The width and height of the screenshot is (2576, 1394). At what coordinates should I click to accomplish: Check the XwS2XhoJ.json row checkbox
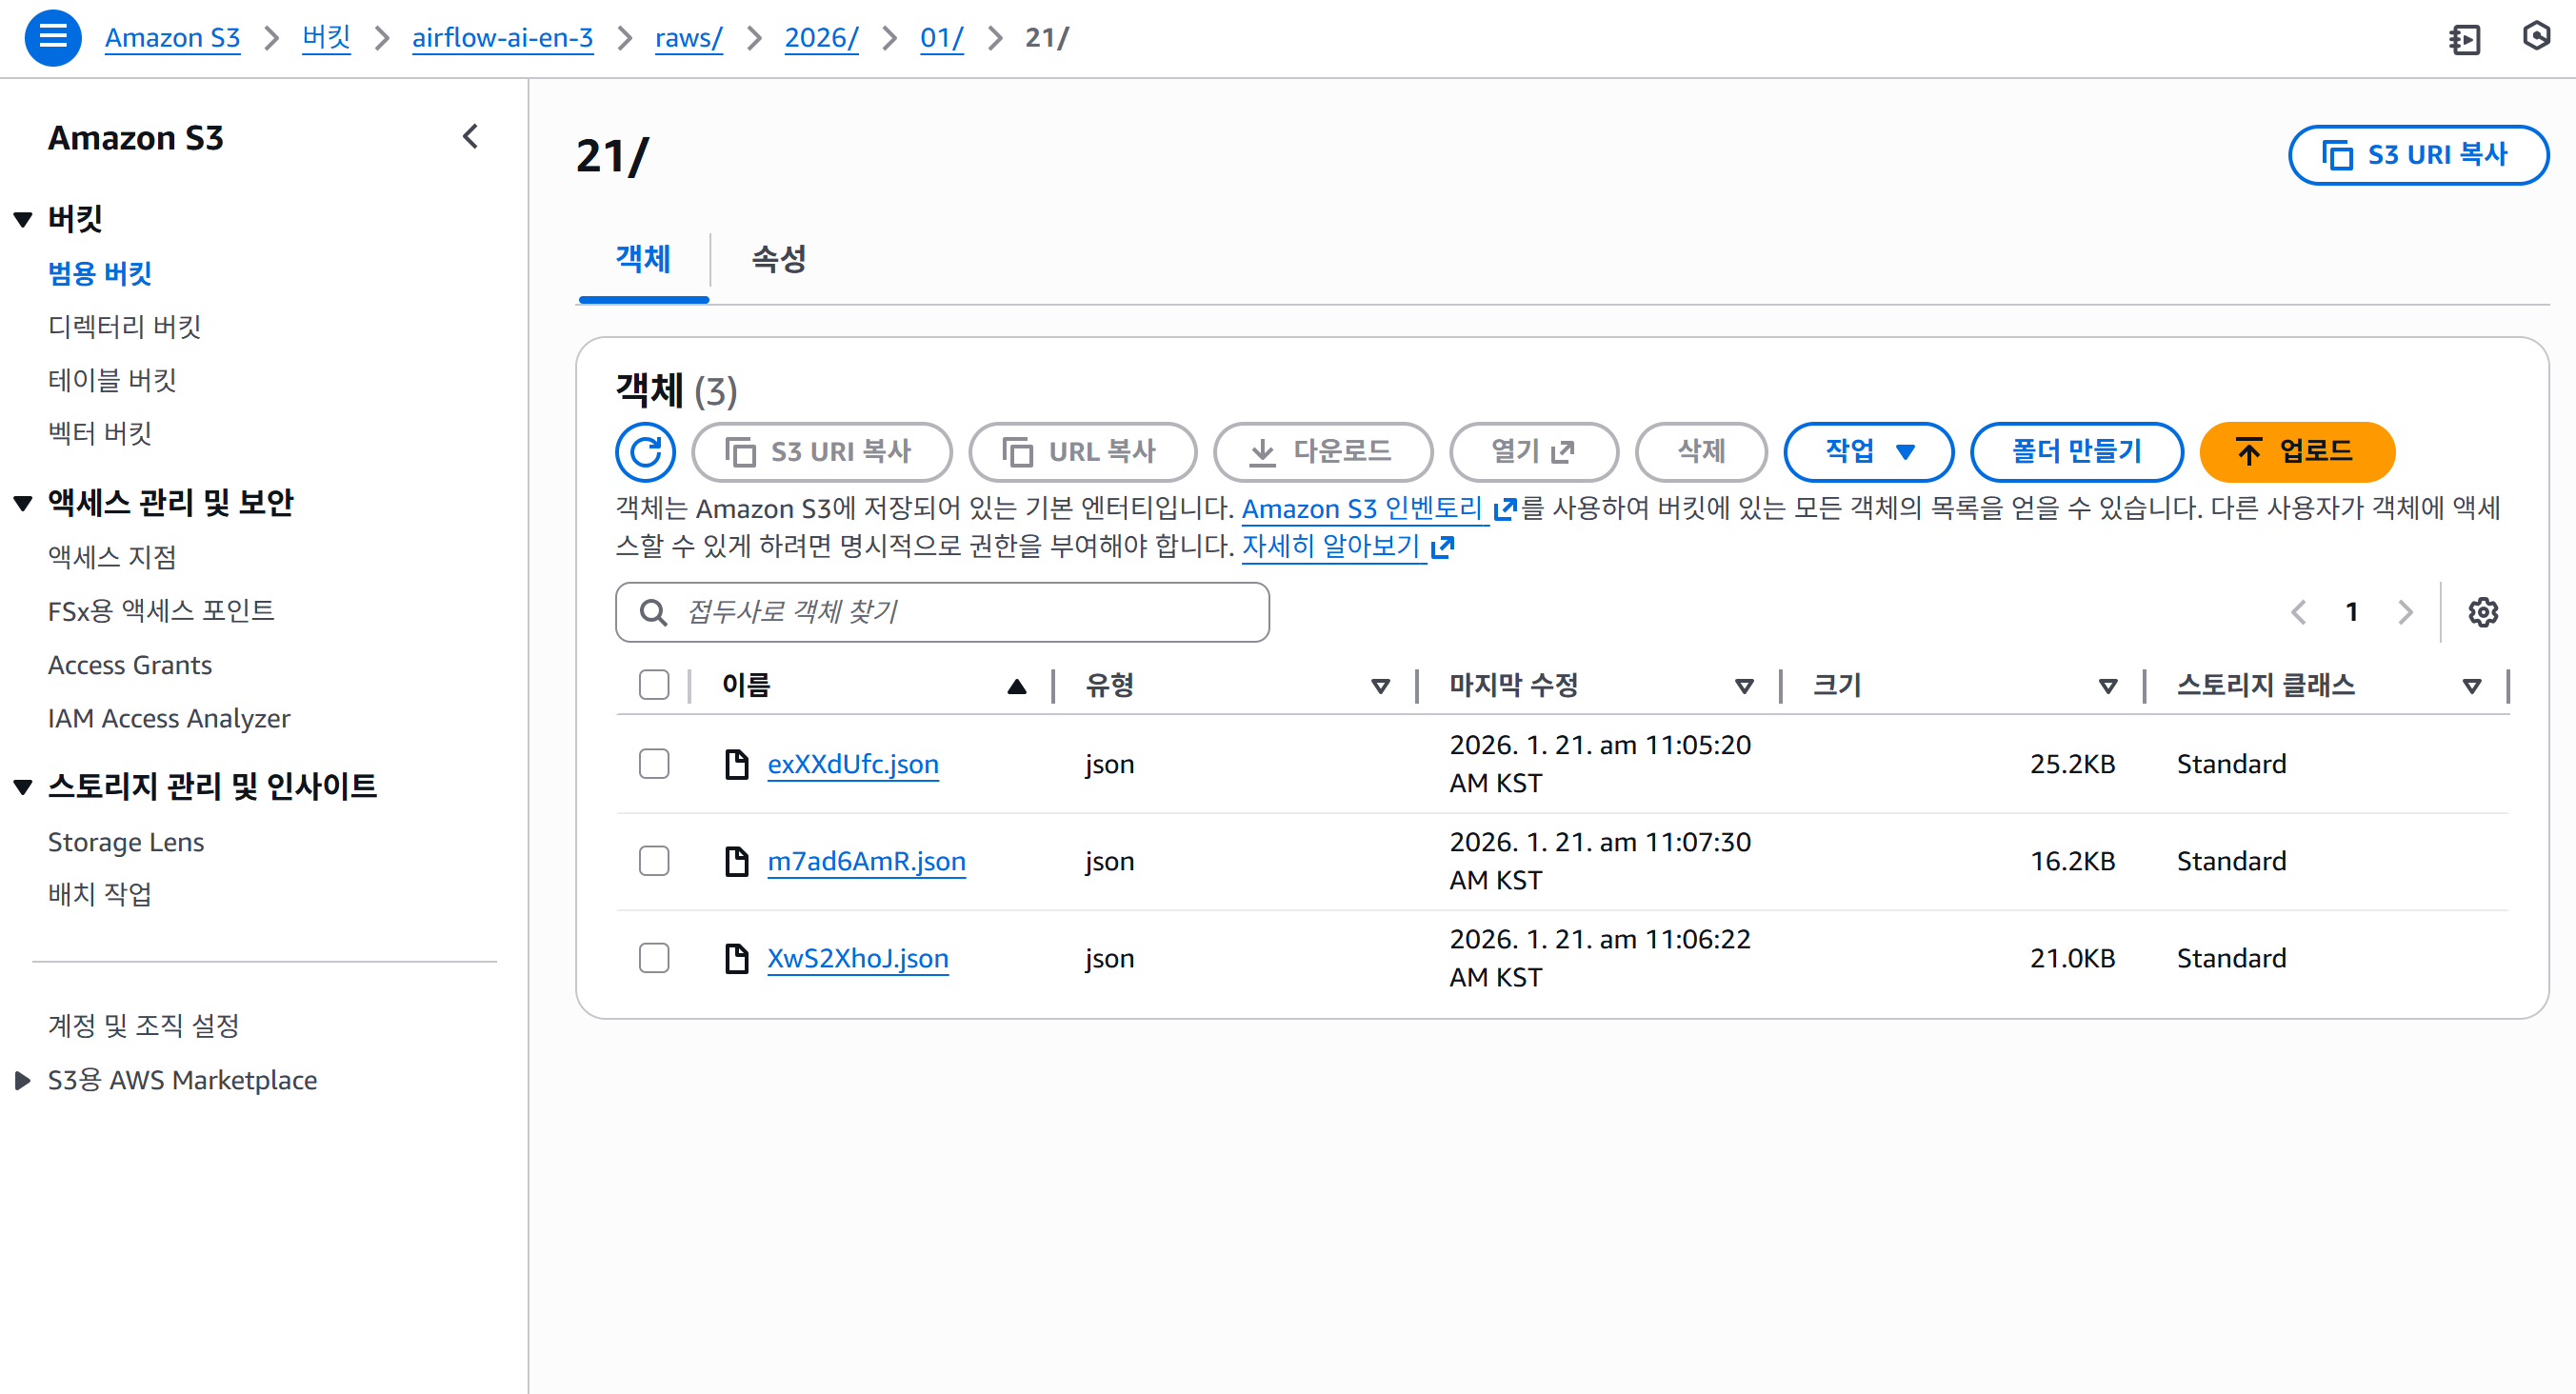(x=654, y=958)
